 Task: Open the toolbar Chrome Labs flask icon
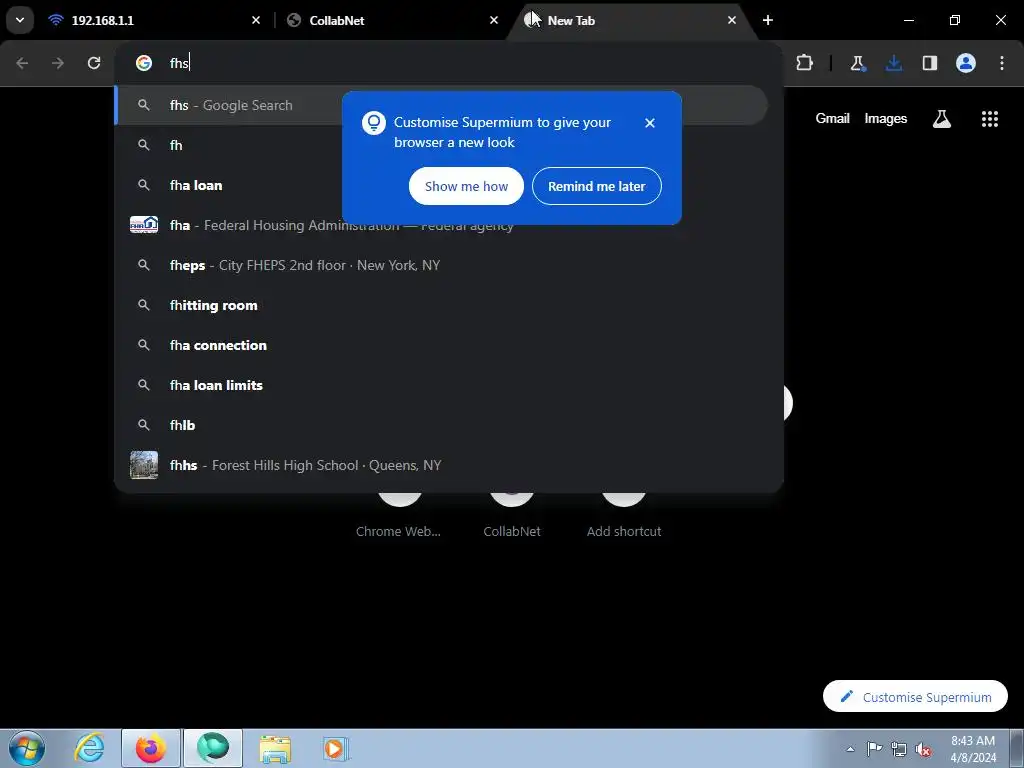tap(857, 63)
